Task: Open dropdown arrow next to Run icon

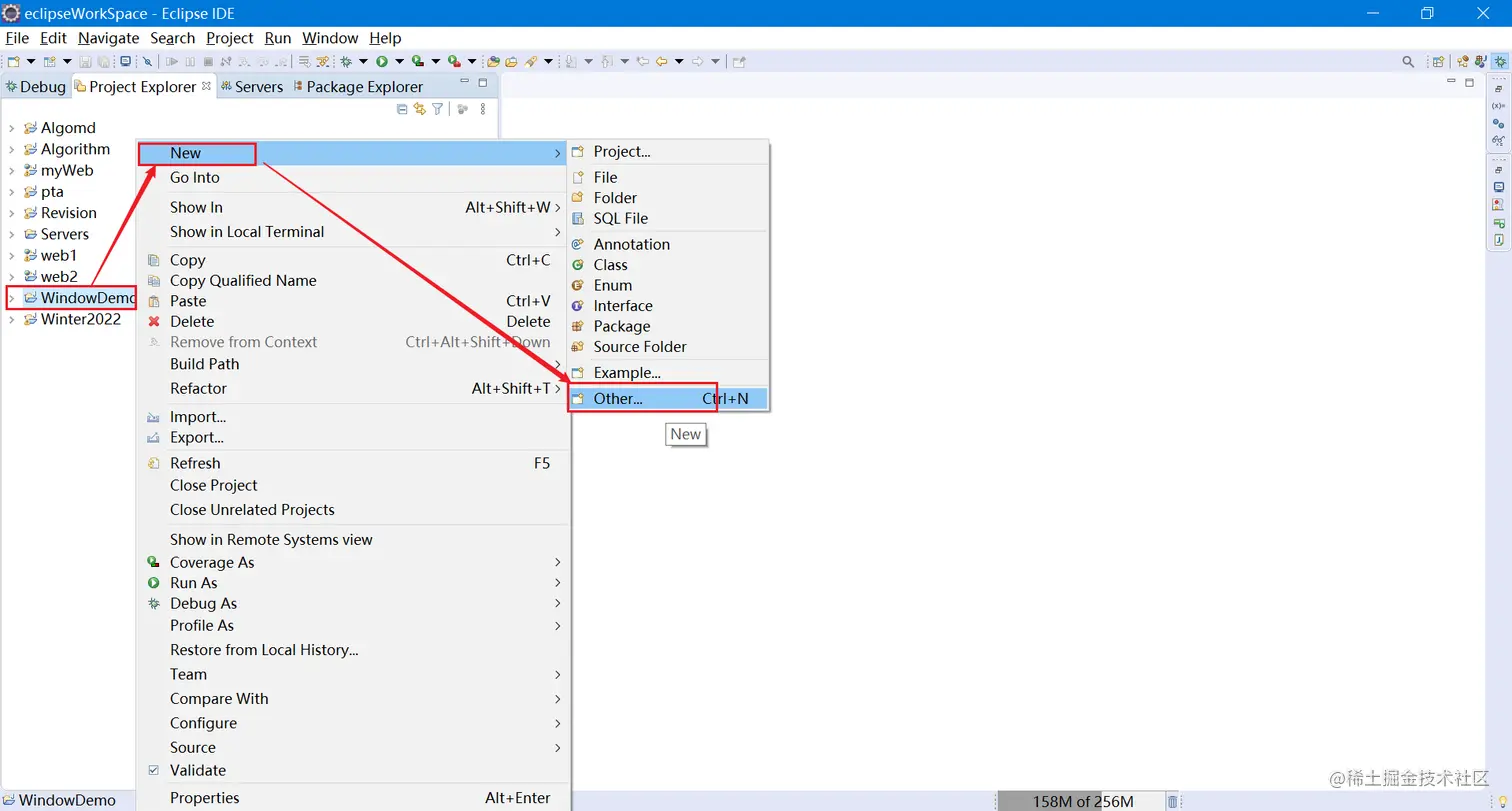Action: pos(398,61)
